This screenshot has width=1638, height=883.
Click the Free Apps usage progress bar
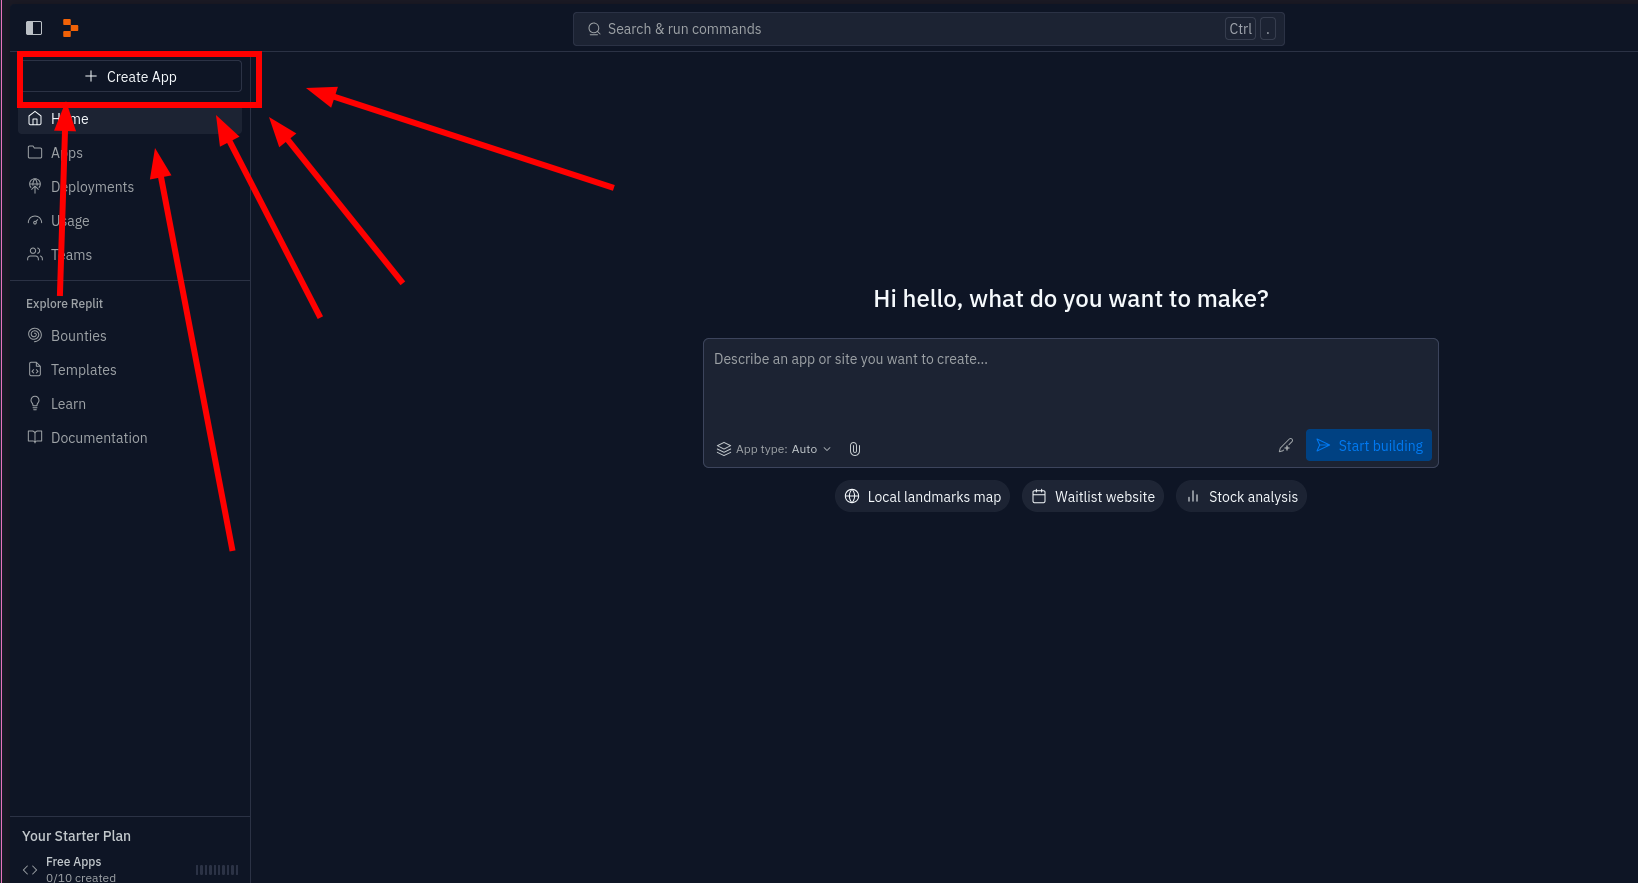(x=217, y=870)
